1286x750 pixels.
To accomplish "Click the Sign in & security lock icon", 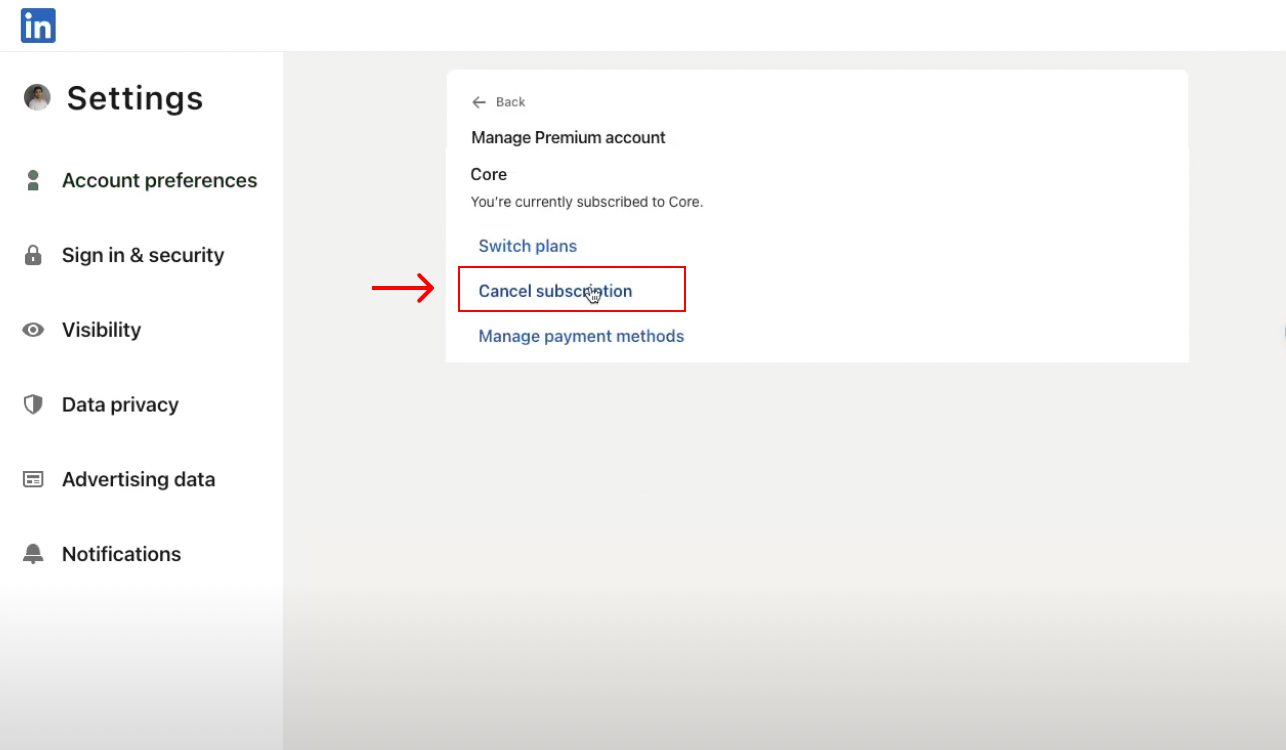I will 33,255.
